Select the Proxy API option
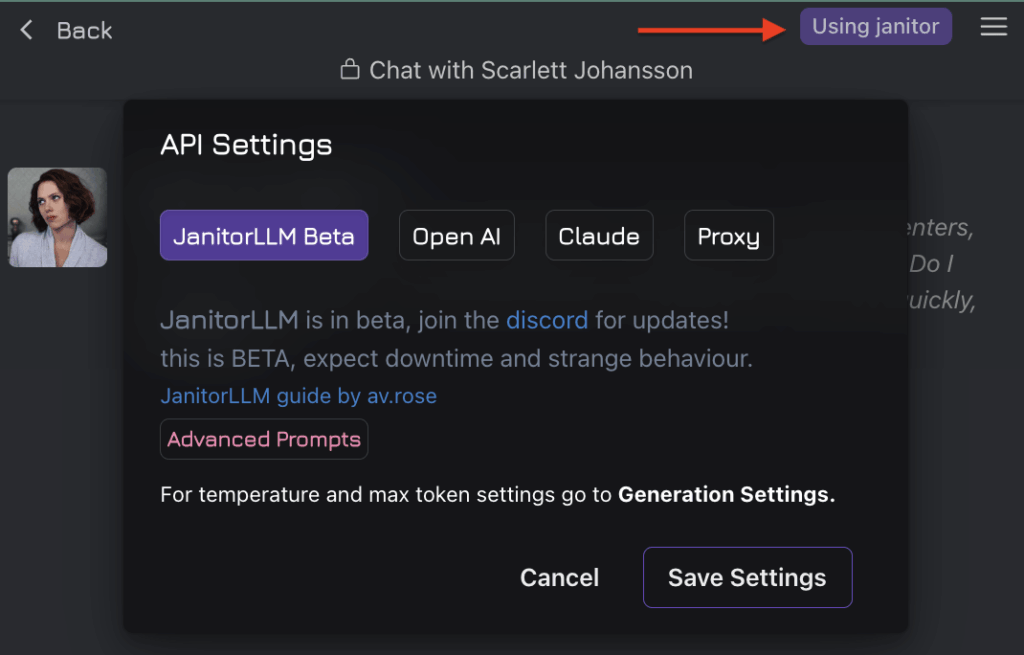Viewport: 1024px width, 655px height. pos(729,235)
